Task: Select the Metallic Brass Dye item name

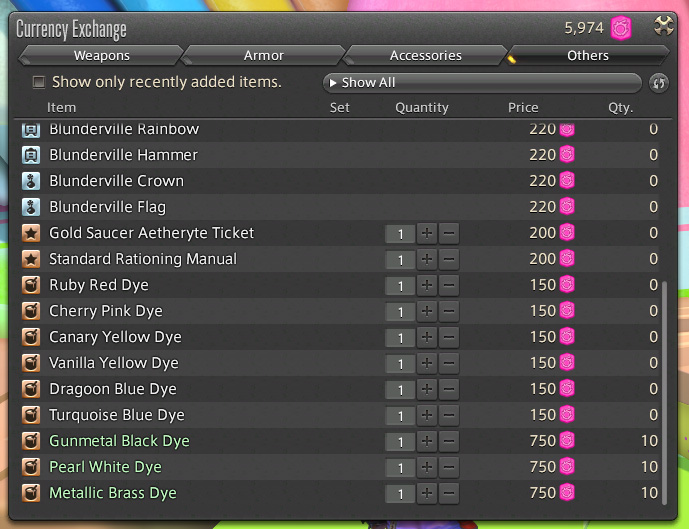Action: (113, 493)
